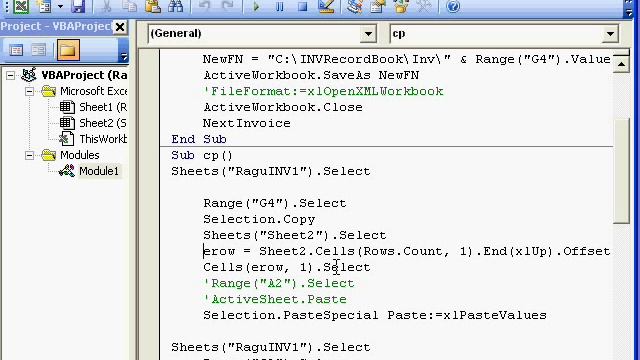
Task: Run the macro with green play icon
Action: click(x=256, y=7)
